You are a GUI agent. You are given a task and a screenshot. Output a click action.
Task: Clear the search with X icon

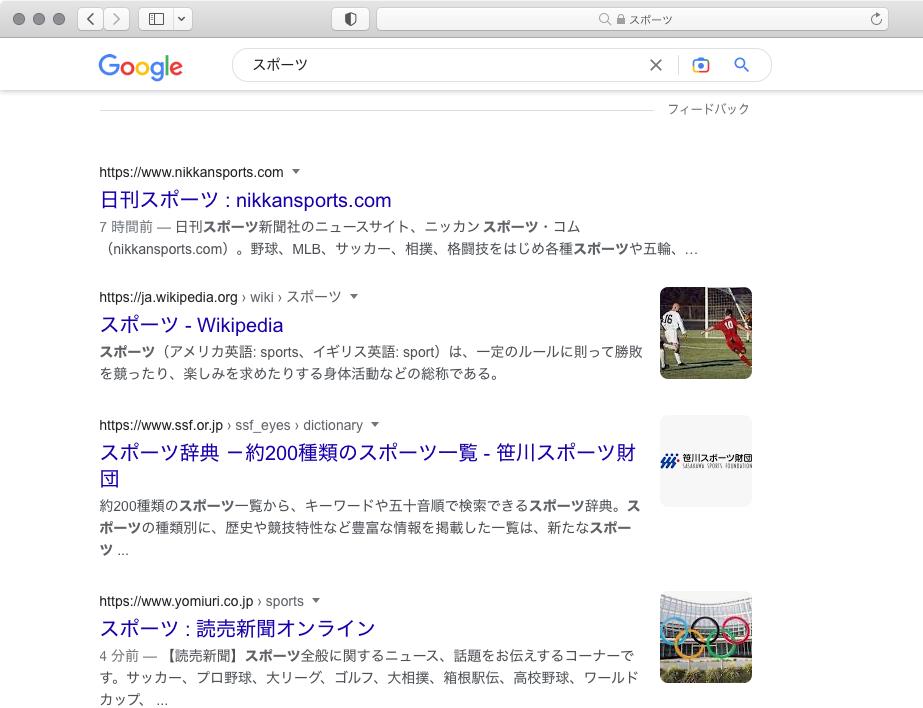pyautogui.click(x=656, y=65)
